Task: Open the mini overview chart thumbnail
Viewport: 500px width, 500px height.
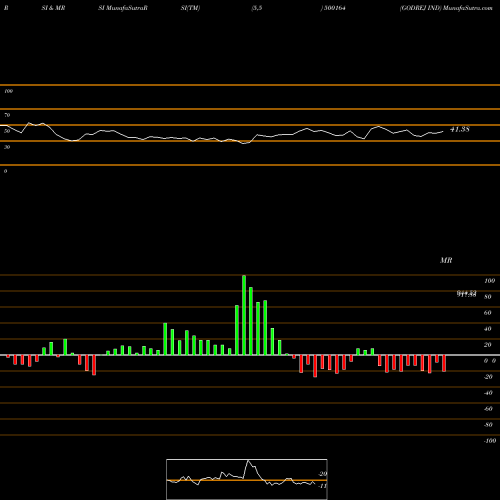Action: coord(247,479)
